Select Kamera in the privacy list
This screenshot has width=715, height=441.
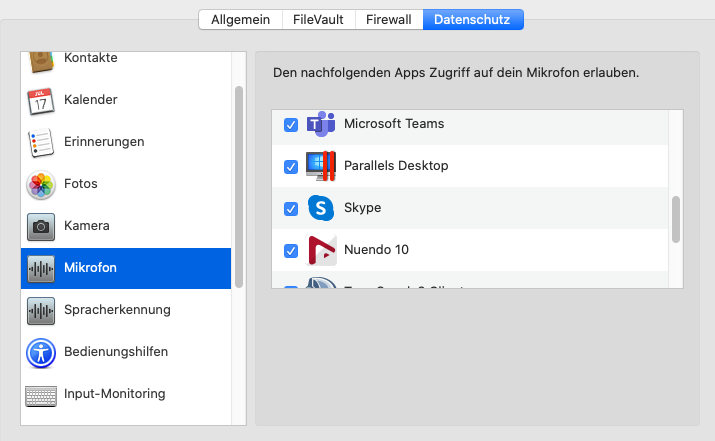(126, 226)
